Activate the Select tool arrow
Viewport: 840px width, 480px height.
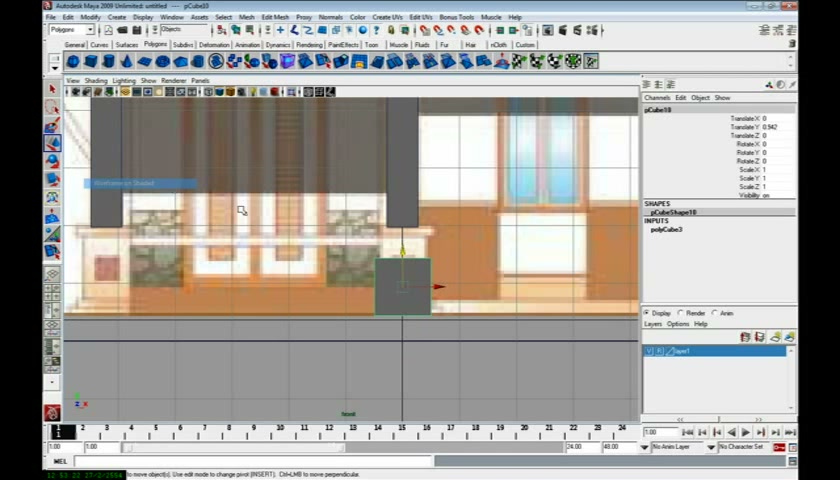click(52, 89)
